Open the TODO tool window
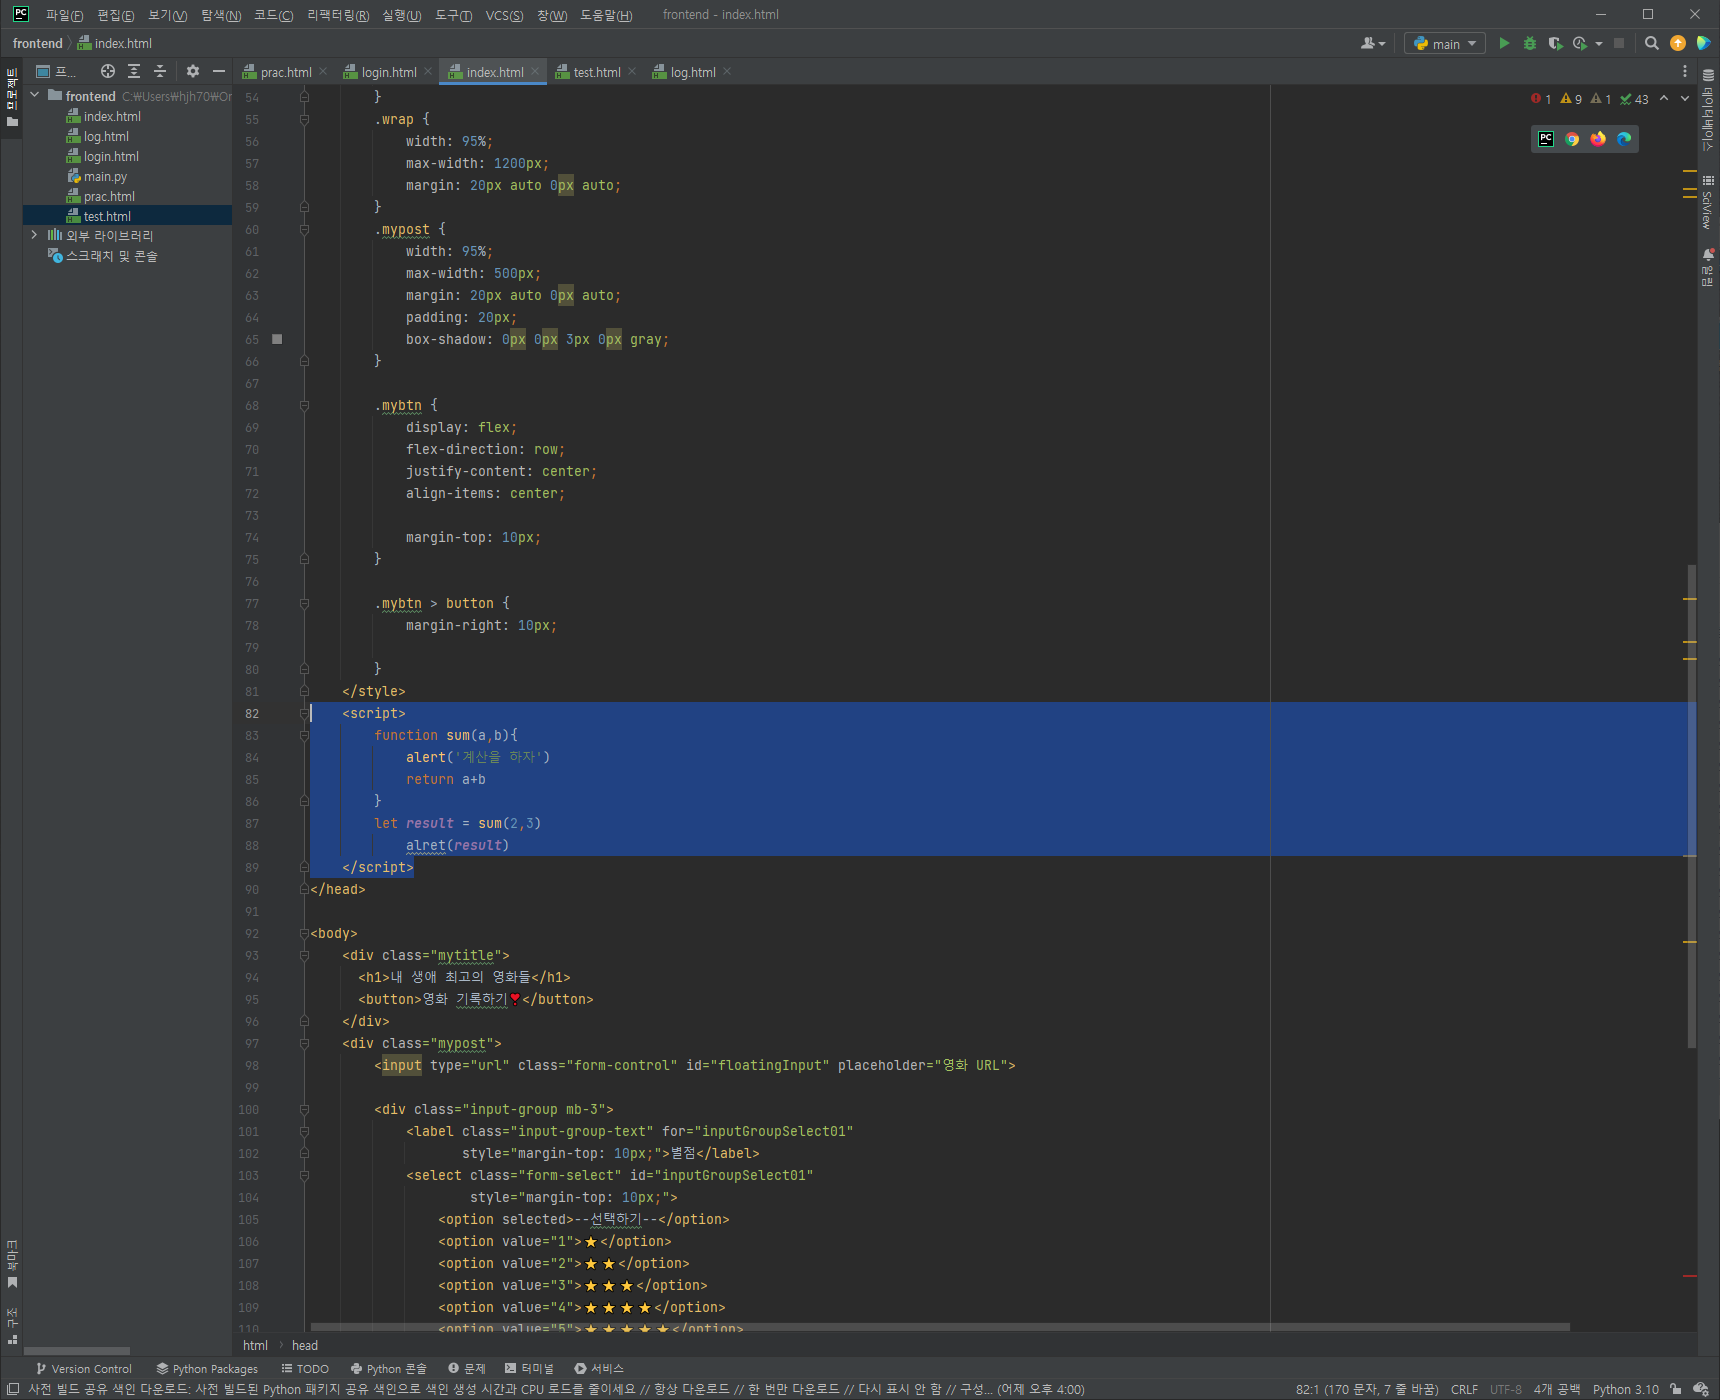The width and height of the screenshot is (1720, 1400). point(305,1369)
